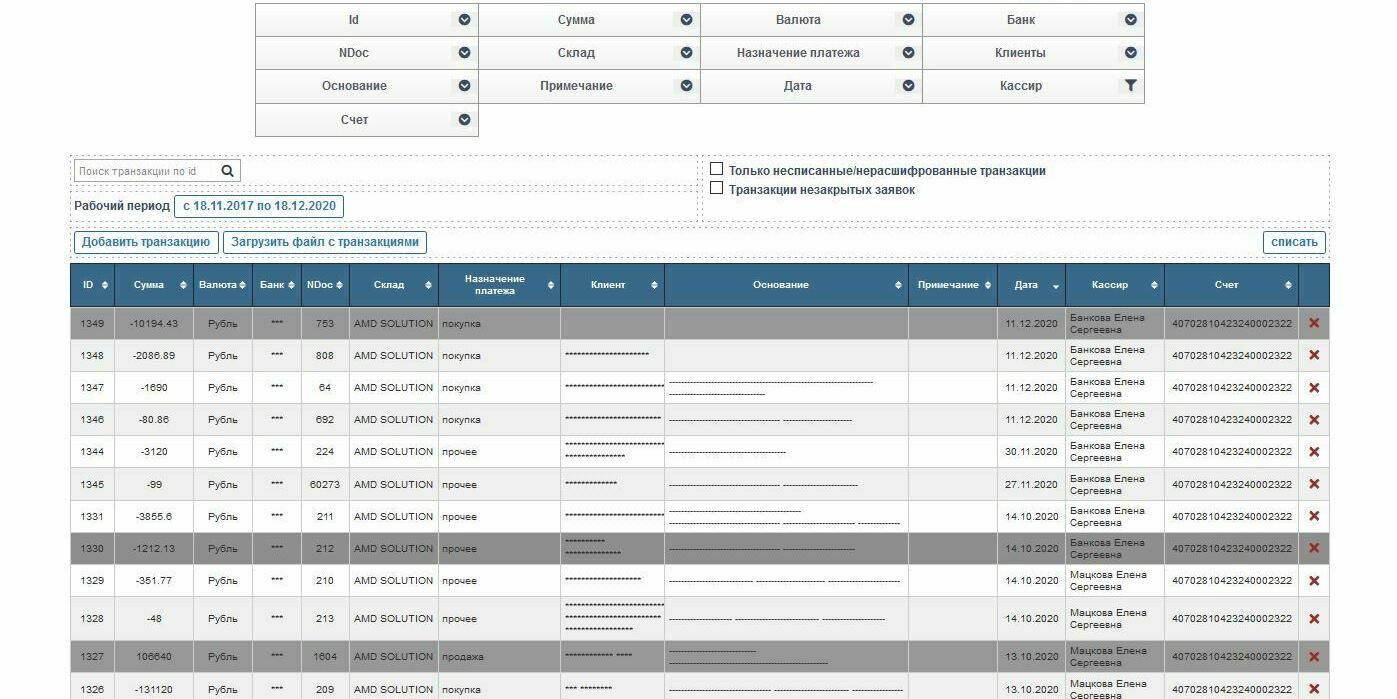The height and width of the screenshot is (699, 1397).
Task: Remove transaction 1331 using red cross
Action: (x=1314, y=516)
